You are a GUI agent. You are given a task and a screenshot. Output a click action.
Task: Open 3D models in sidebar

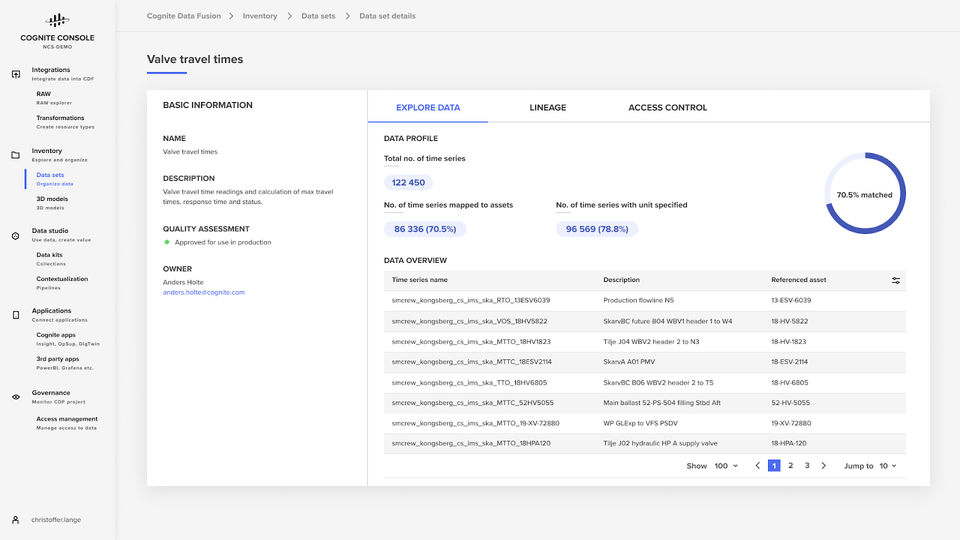coord(52,199)
